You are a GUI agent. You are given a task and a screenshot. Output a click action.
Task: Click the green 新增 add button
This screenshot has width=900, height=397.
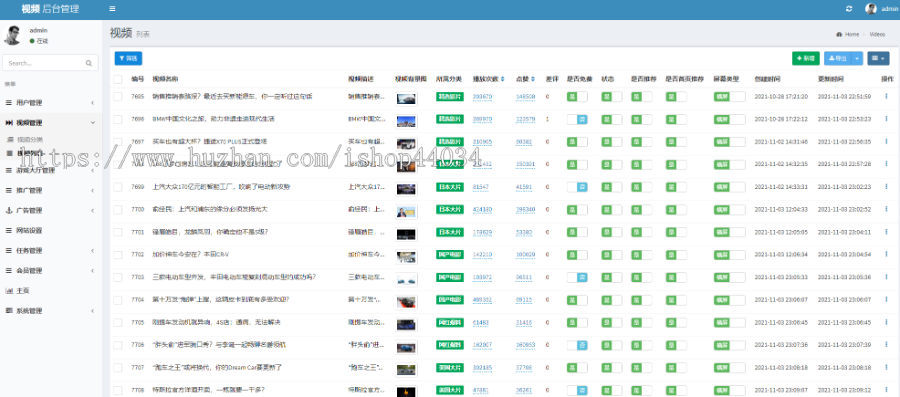pyautogui.click(x=806, y=59)
